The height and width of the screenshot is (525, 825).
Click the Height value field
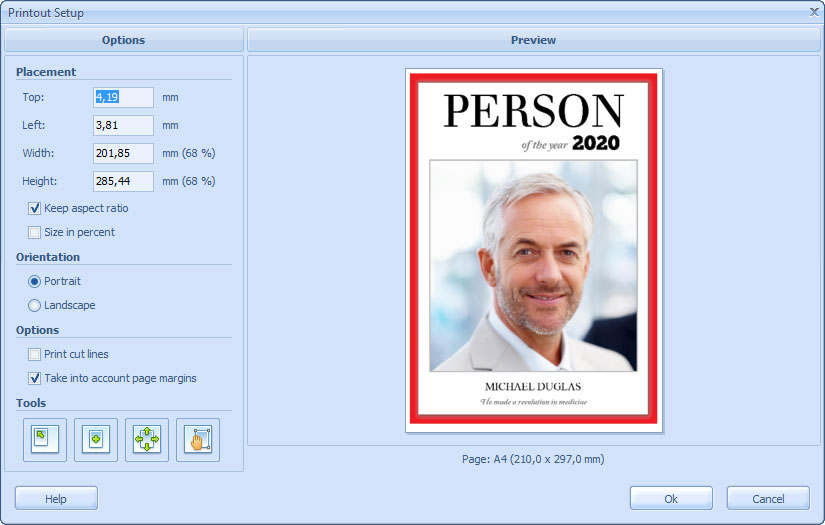124,181
